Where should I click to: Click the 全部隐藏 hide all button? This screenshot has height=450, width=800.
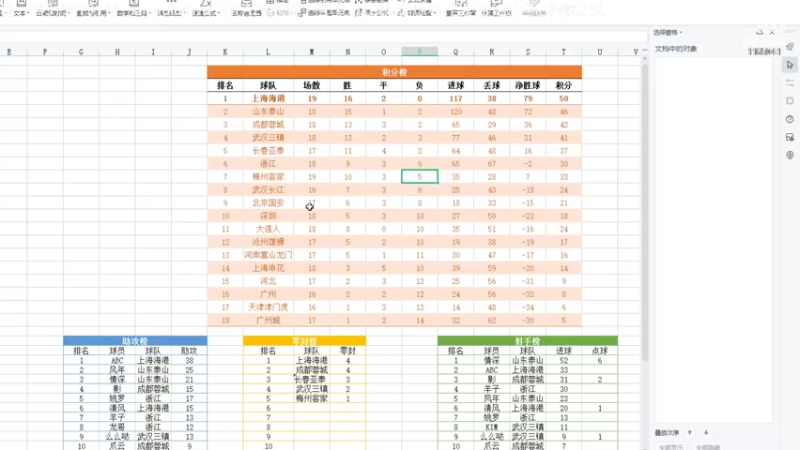click(x=708, y=447)
